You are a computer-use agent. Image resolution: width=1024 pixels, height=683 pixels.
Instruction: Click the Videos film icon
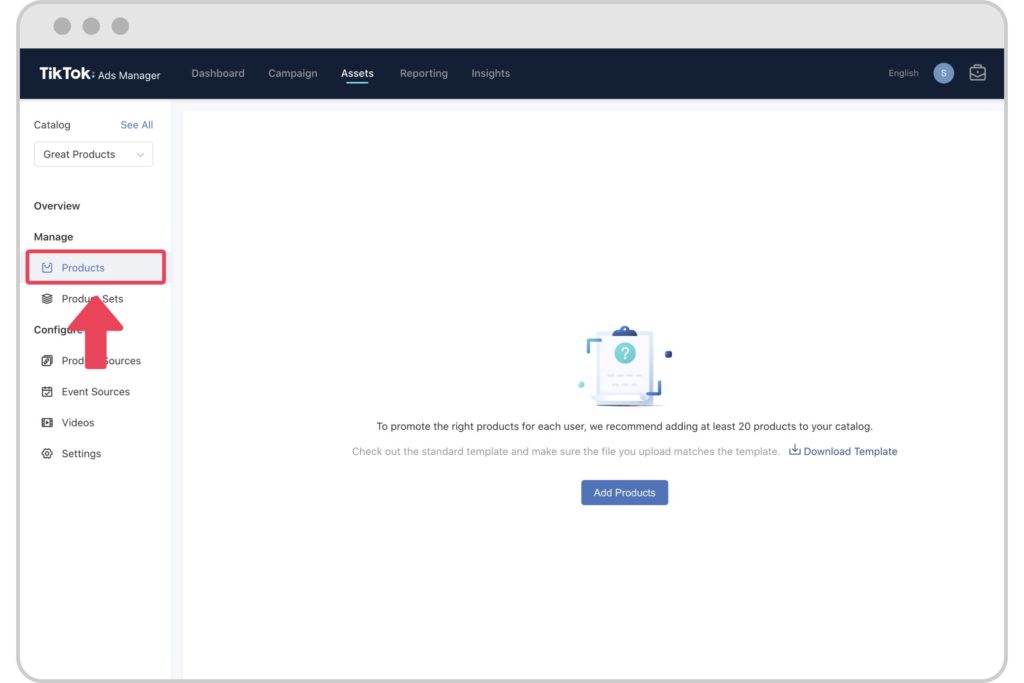47,422
